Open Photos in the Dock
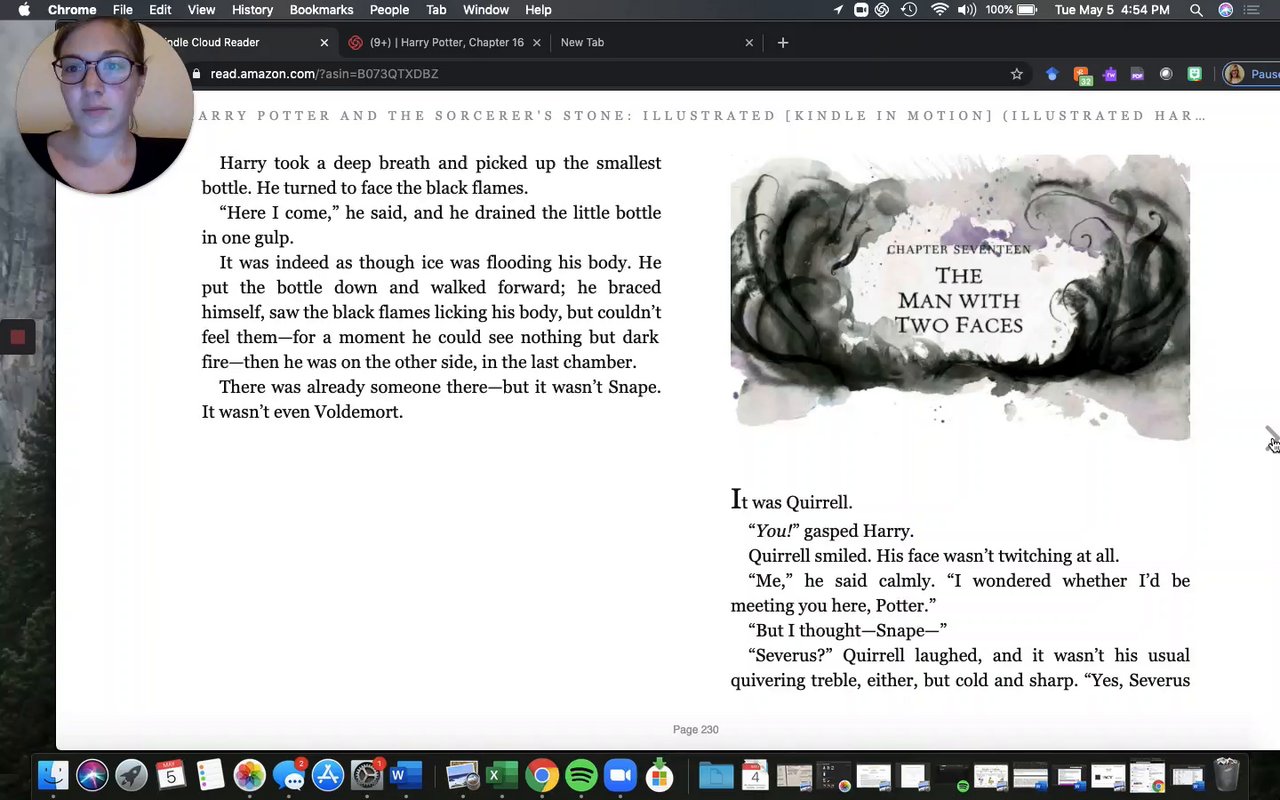 click(249, 775)
